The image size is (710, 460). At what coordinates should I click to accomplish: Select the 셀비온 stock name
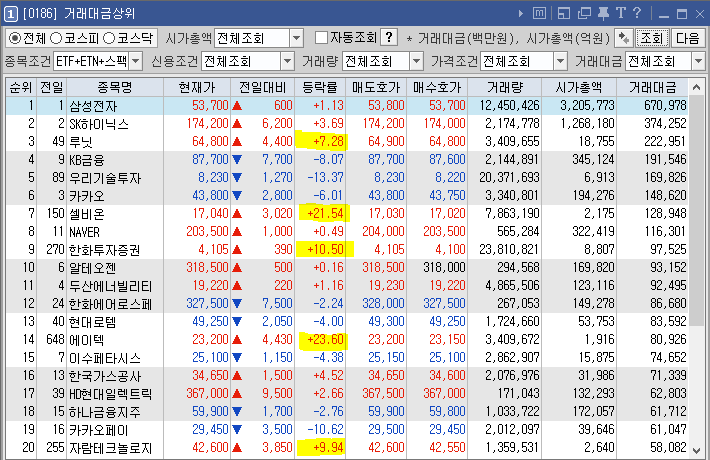pos(86,214)
